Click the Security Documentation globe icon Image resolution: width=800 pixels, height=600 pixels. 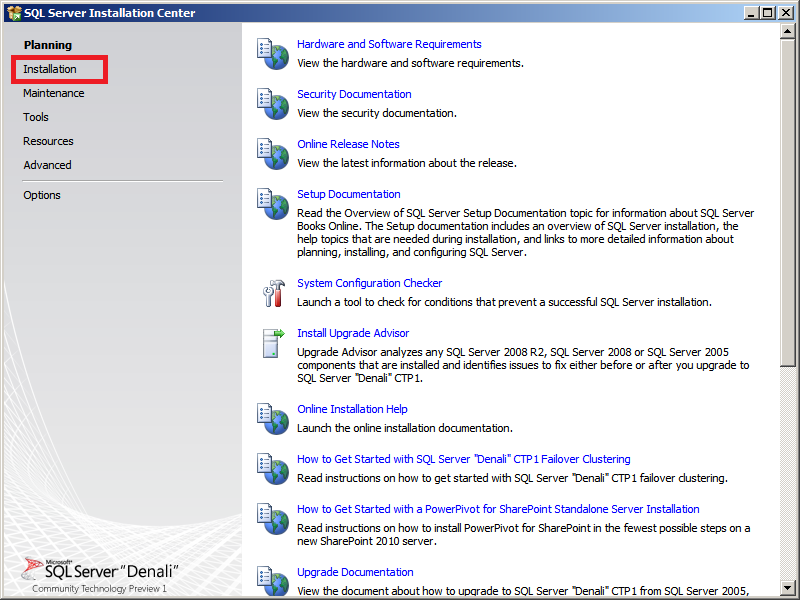(x=272, y=104)
